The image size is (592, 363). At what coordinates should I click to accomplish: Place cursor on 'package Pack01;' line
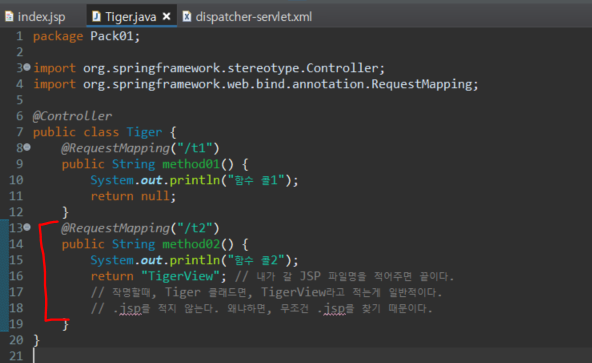point(86,36)
